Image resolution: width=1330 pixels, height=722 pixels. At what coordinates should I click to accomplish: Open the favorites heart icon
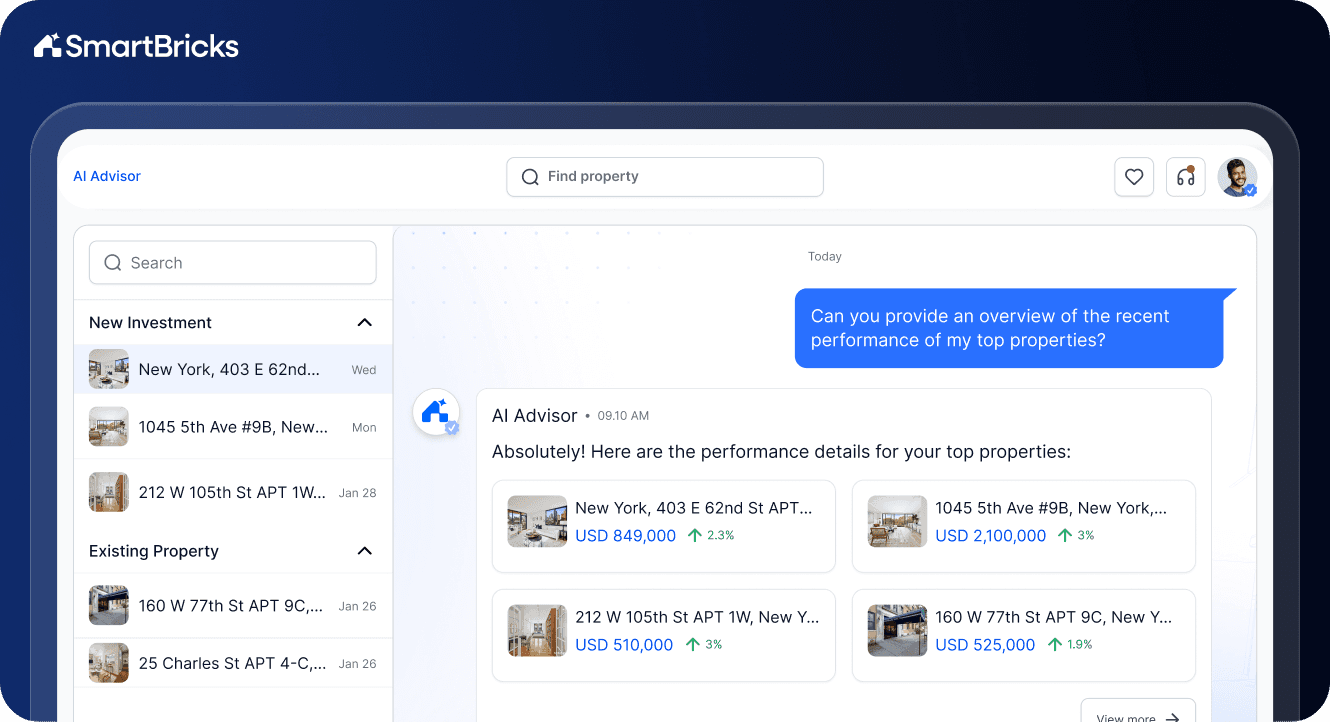[1134, 176]
